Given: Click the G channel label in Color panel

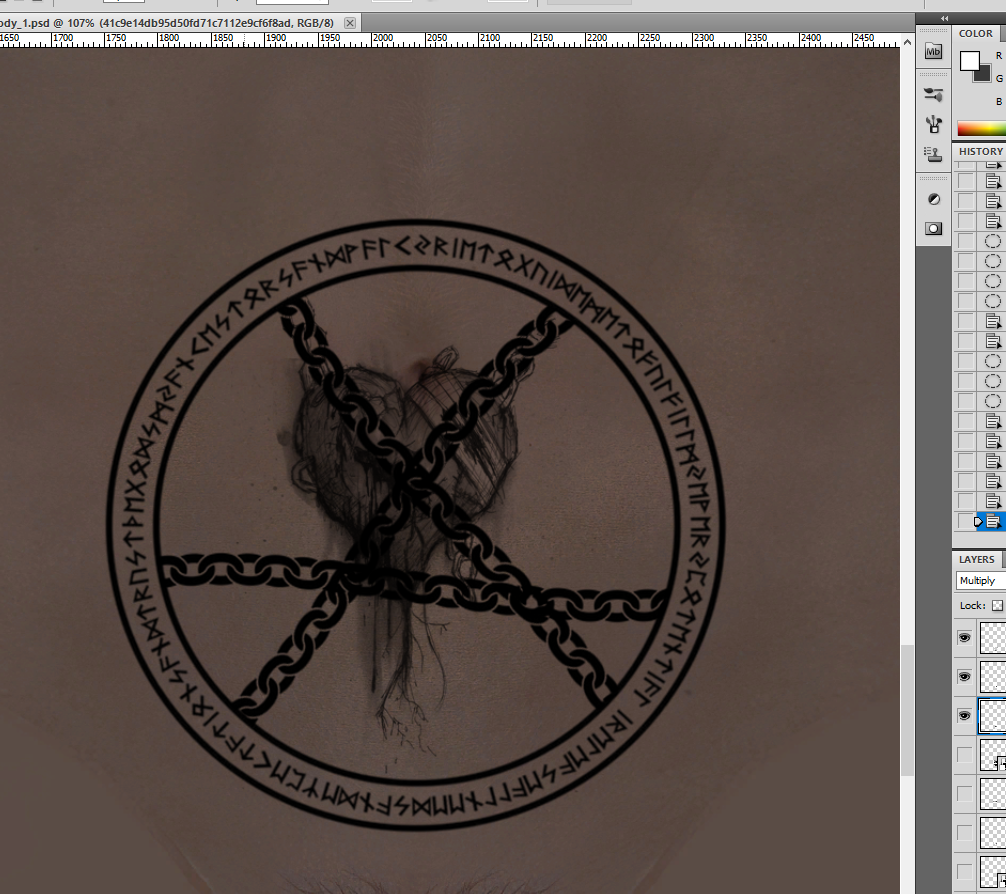Looking at the screenshot, I should 999,78.
